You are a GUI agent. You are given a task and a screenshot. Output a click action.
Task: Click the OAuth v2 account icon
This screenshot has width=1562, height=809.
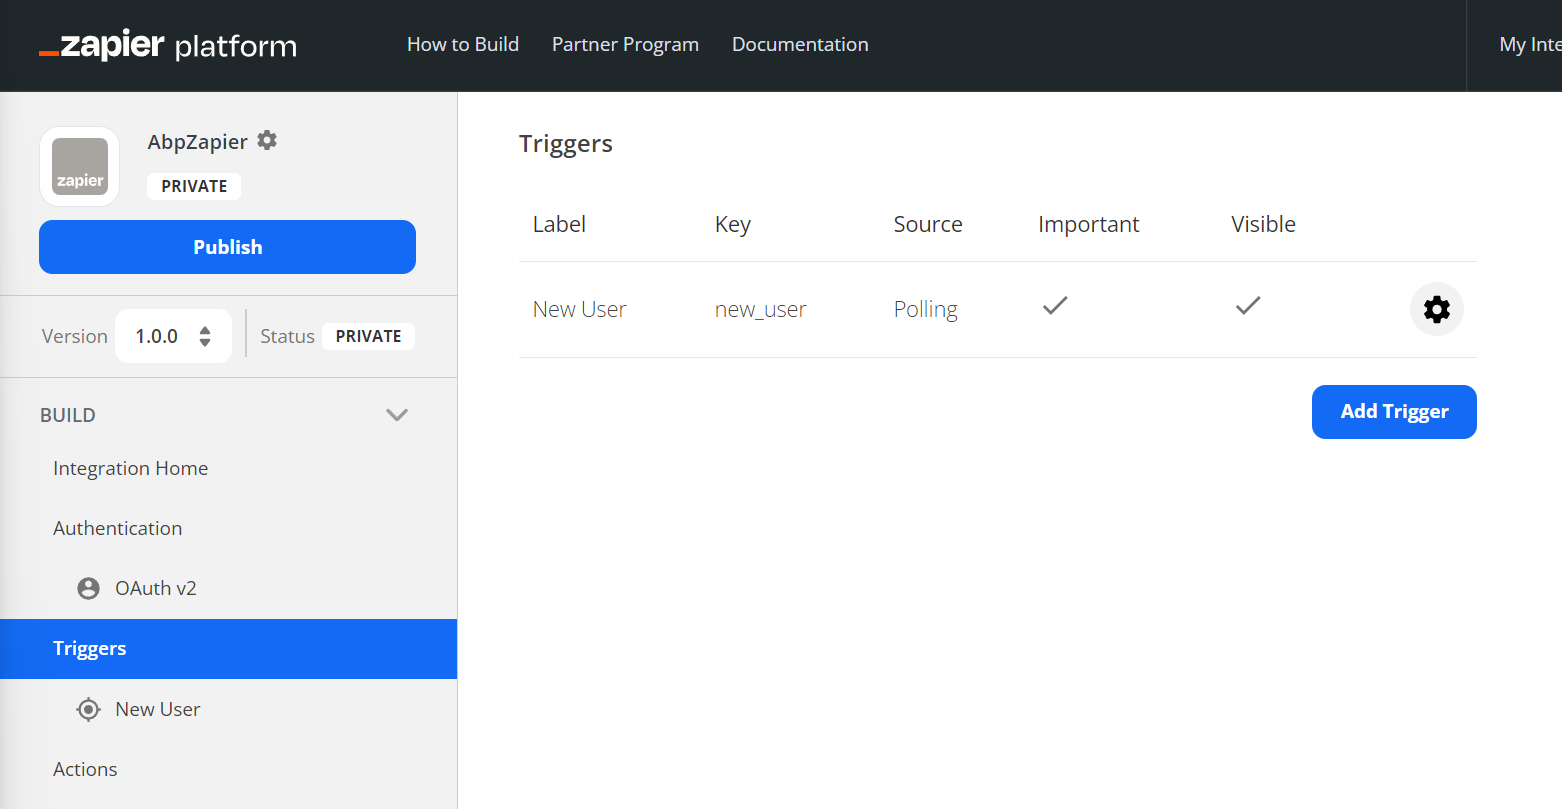tap(88, 588)
